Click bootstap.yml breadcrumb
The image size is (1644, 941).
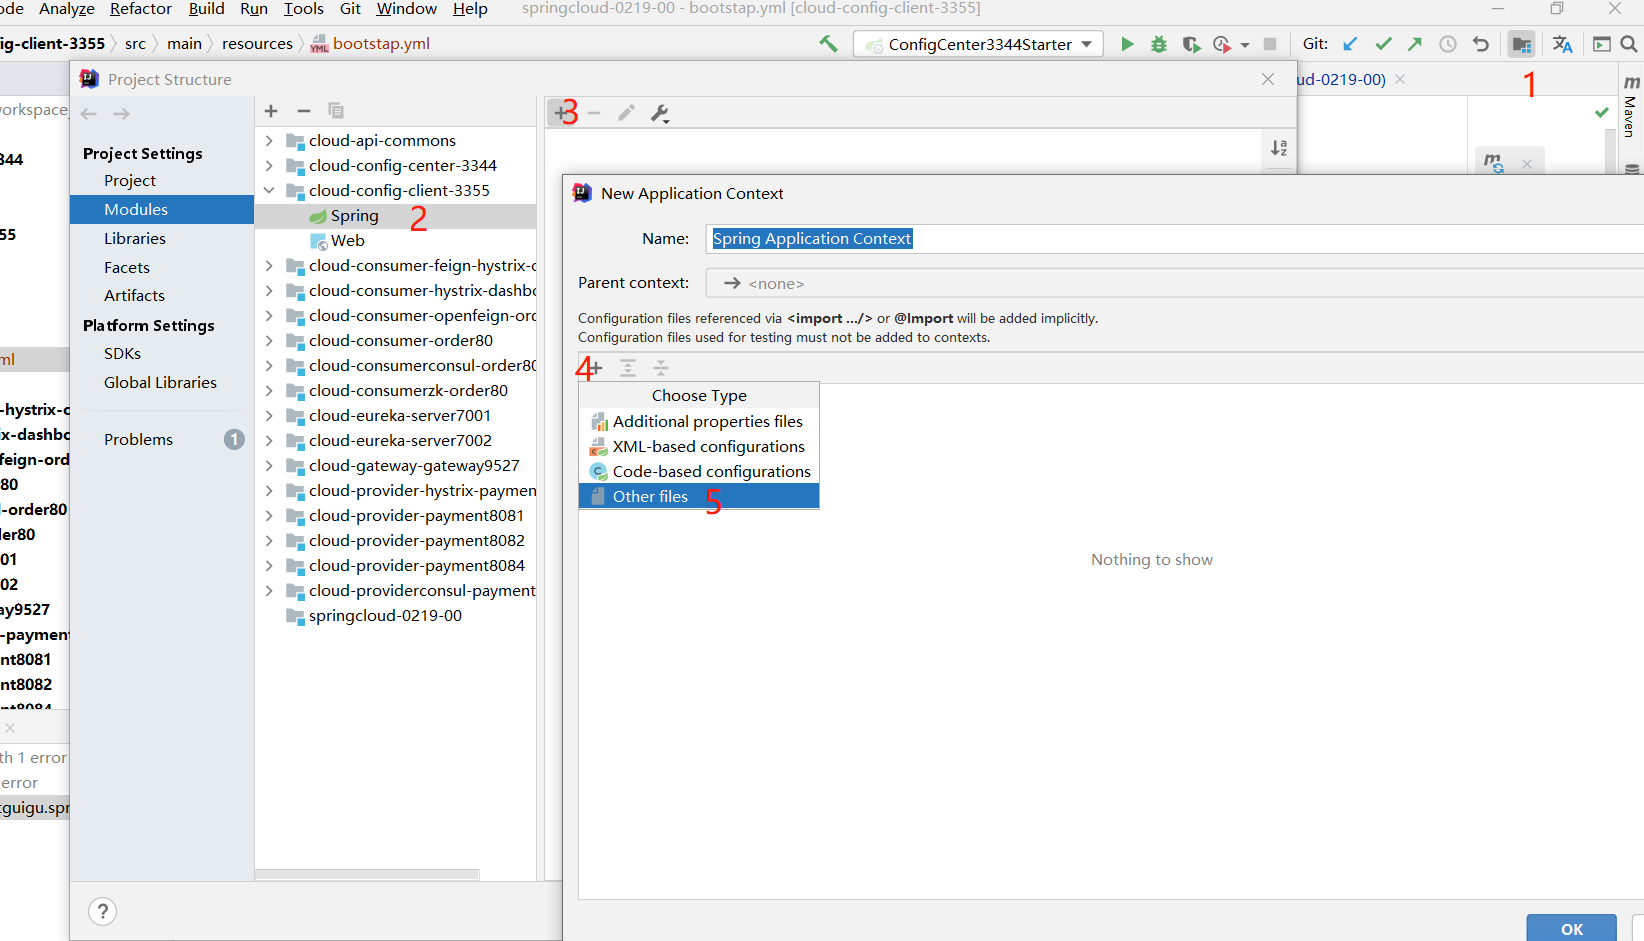coord(381,44)
